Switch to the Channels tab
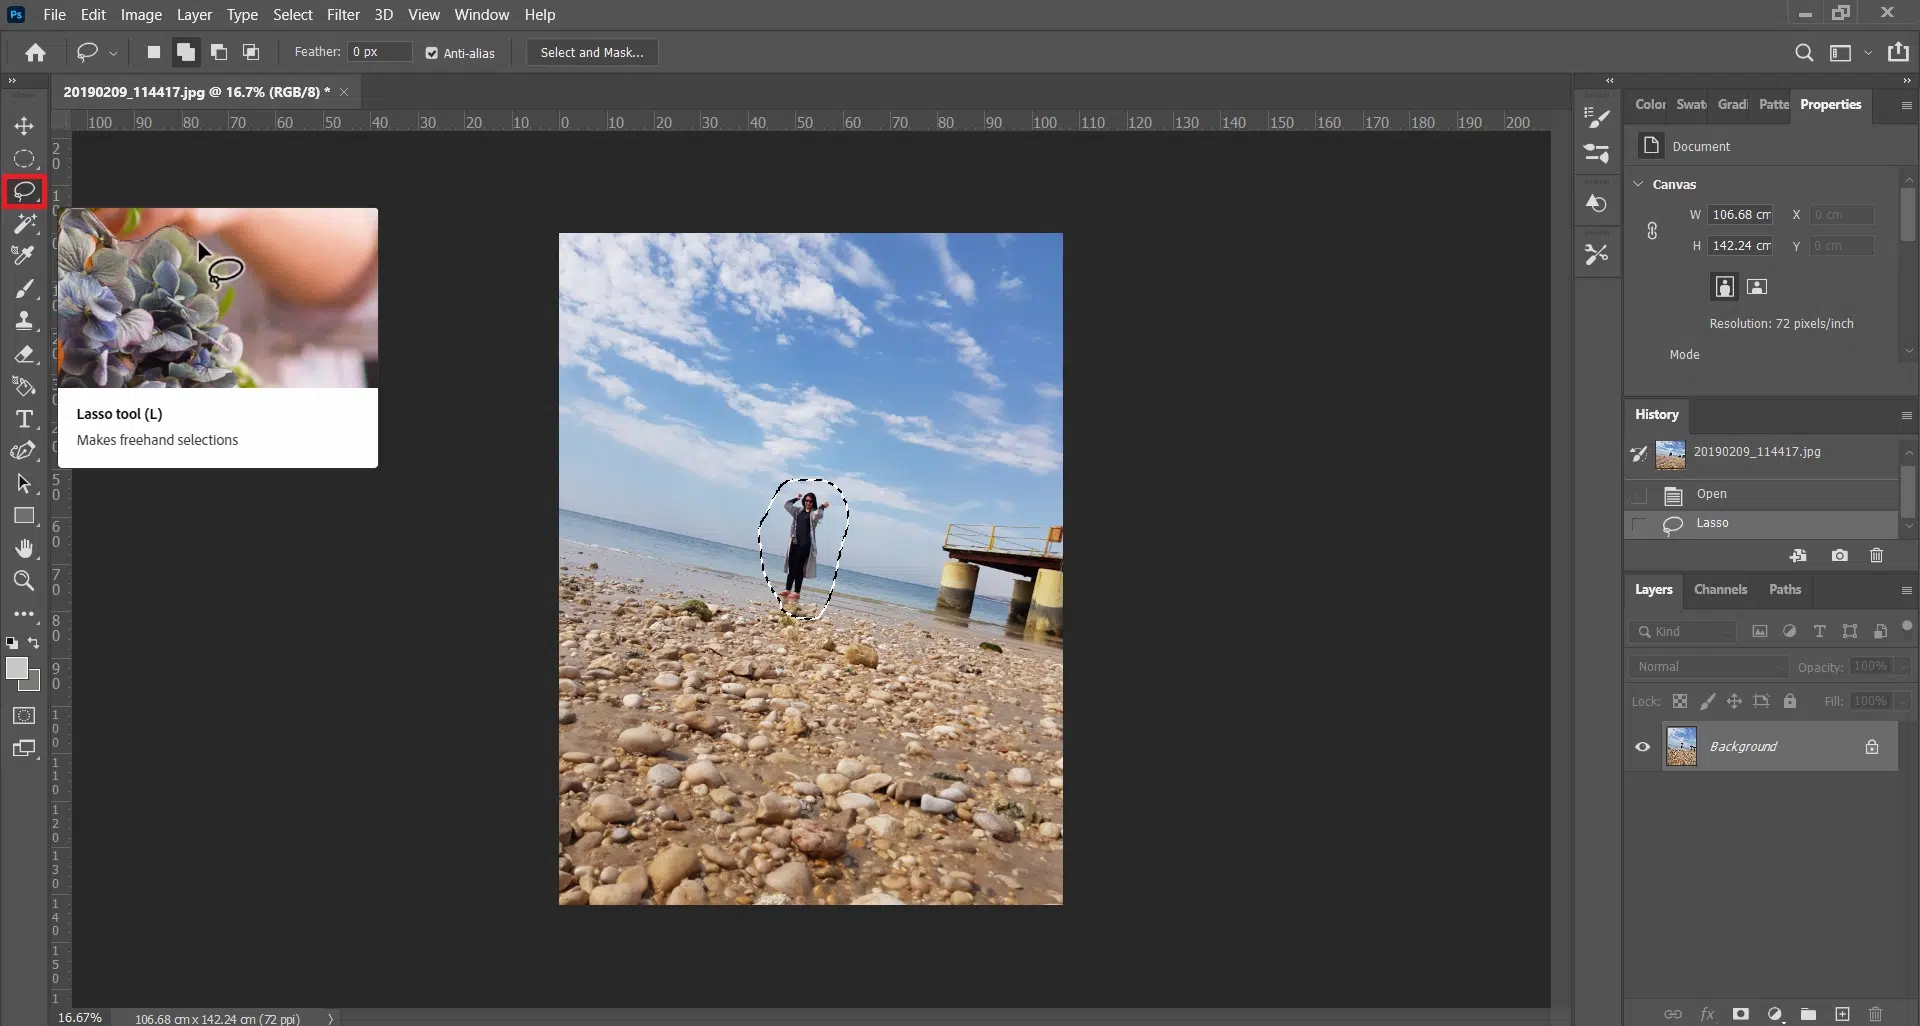 tap(1720, 590)
